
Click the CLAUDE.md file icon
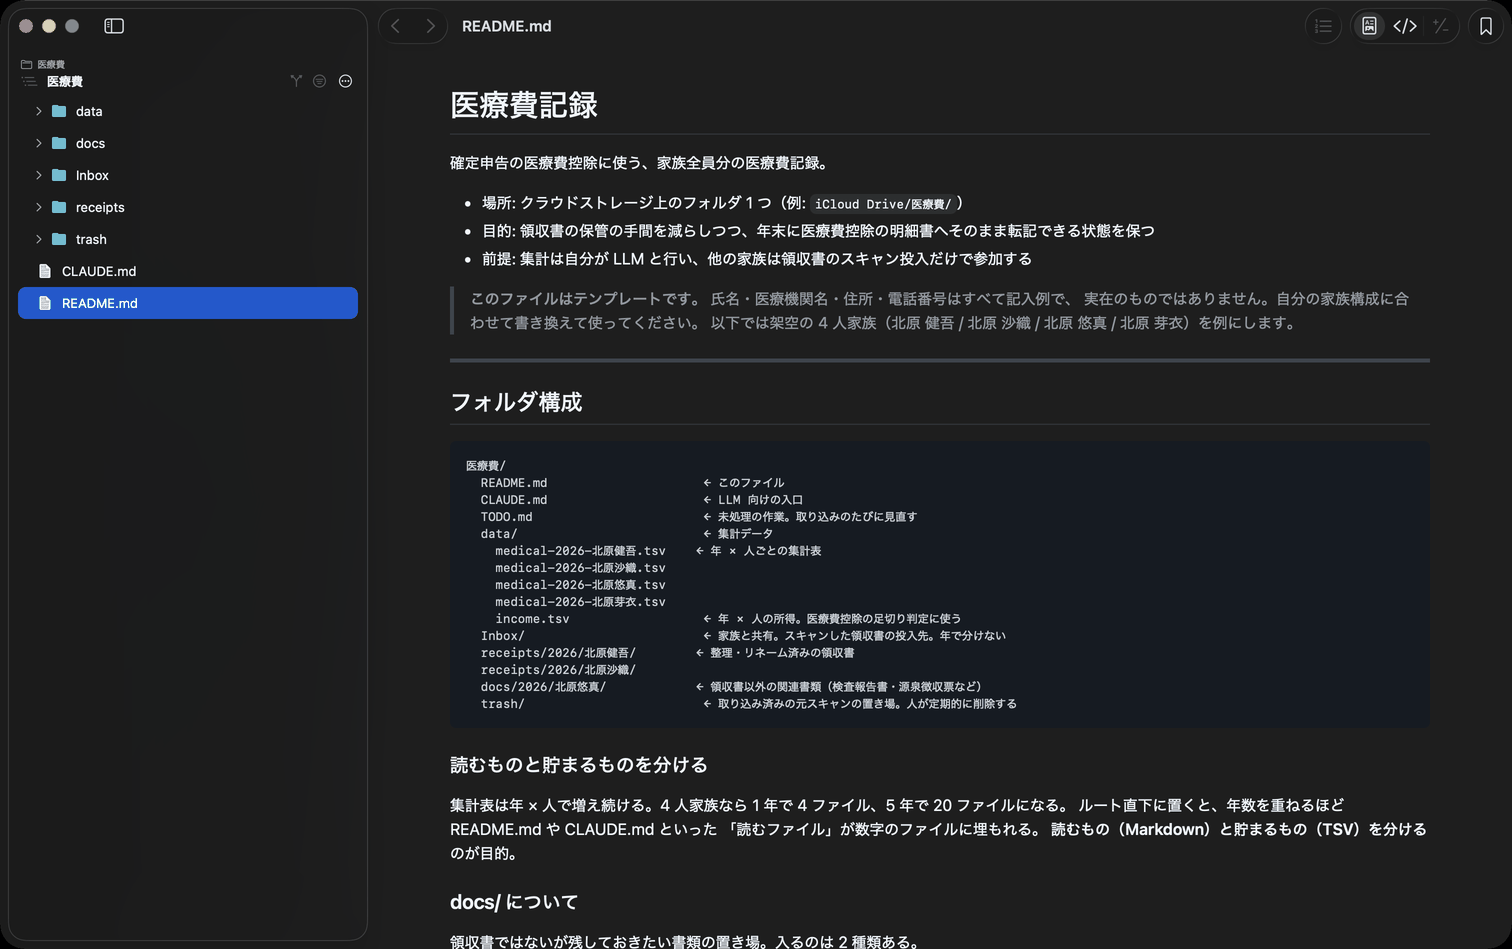click(45, 271)
